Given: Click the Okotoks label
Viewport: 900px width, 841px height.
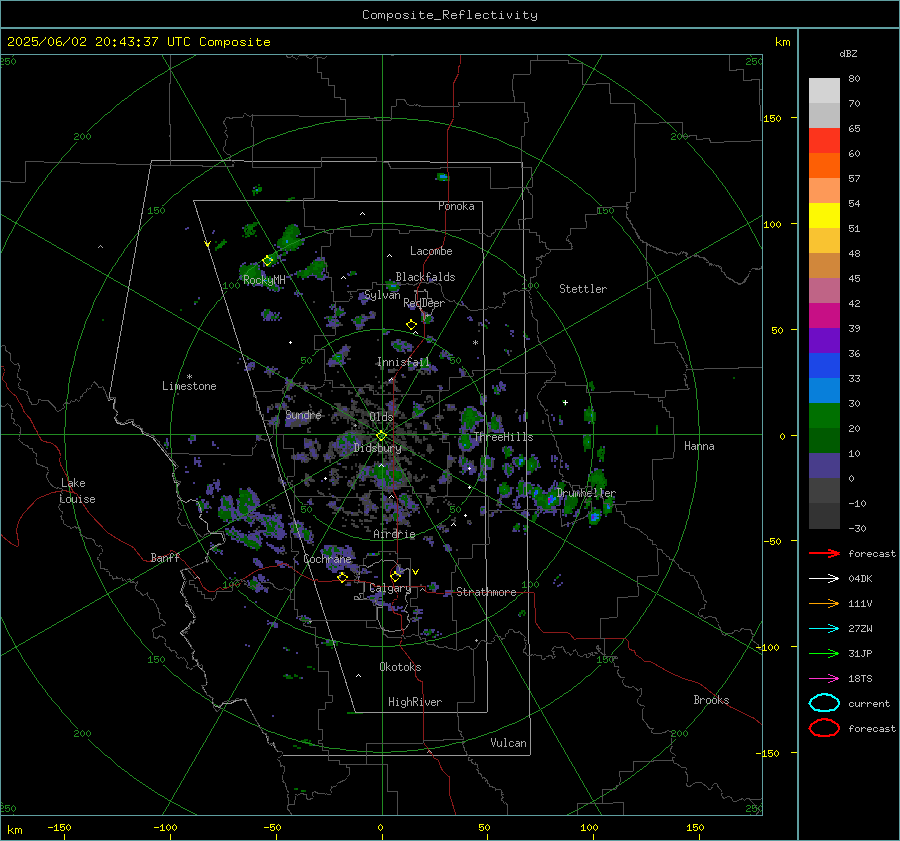Looking at the screenshot, I should [x=400, y=667].
